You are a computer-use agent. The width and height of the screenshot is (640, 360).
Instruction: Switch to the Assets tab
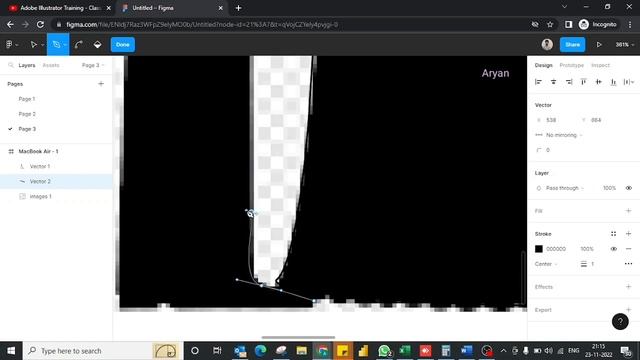(x=51, y=65)
